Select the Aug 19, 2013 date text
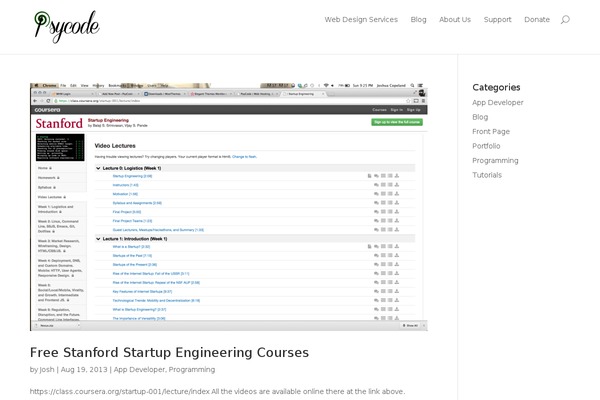The width and height of the screenshot is (600, 400). pos(84,369)
